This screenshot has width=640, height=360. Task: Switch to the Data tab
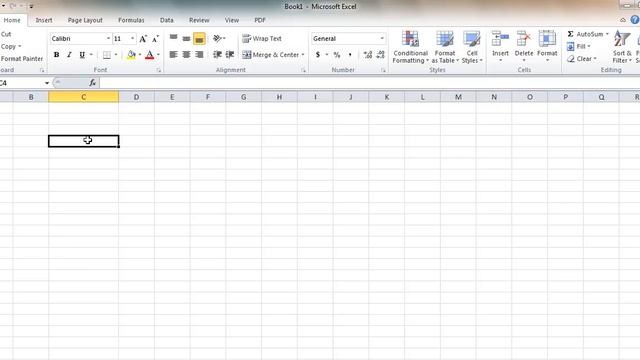pyautogui.click(x=167, y=20)
